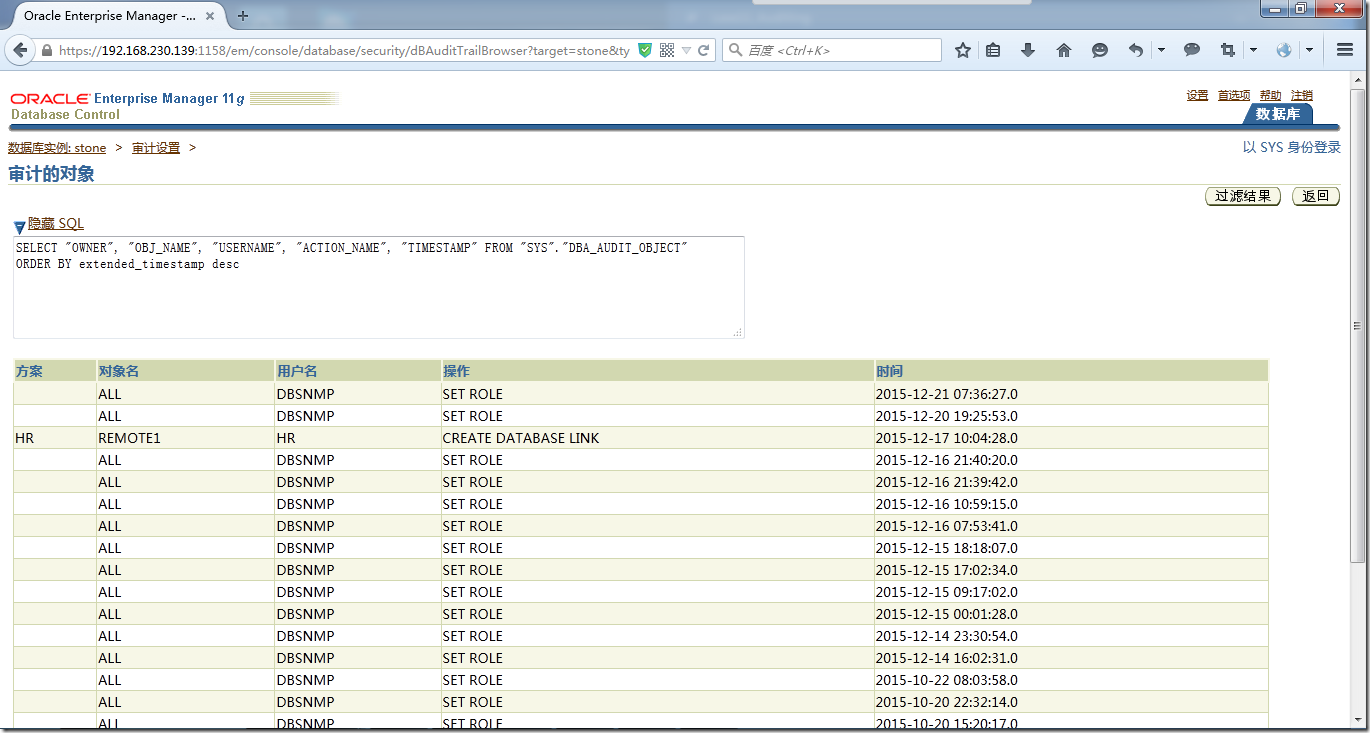The width and height of the screenshot is (1370, 733).
Task: Click the green shield icon in address bar
Action: [645, 50]
